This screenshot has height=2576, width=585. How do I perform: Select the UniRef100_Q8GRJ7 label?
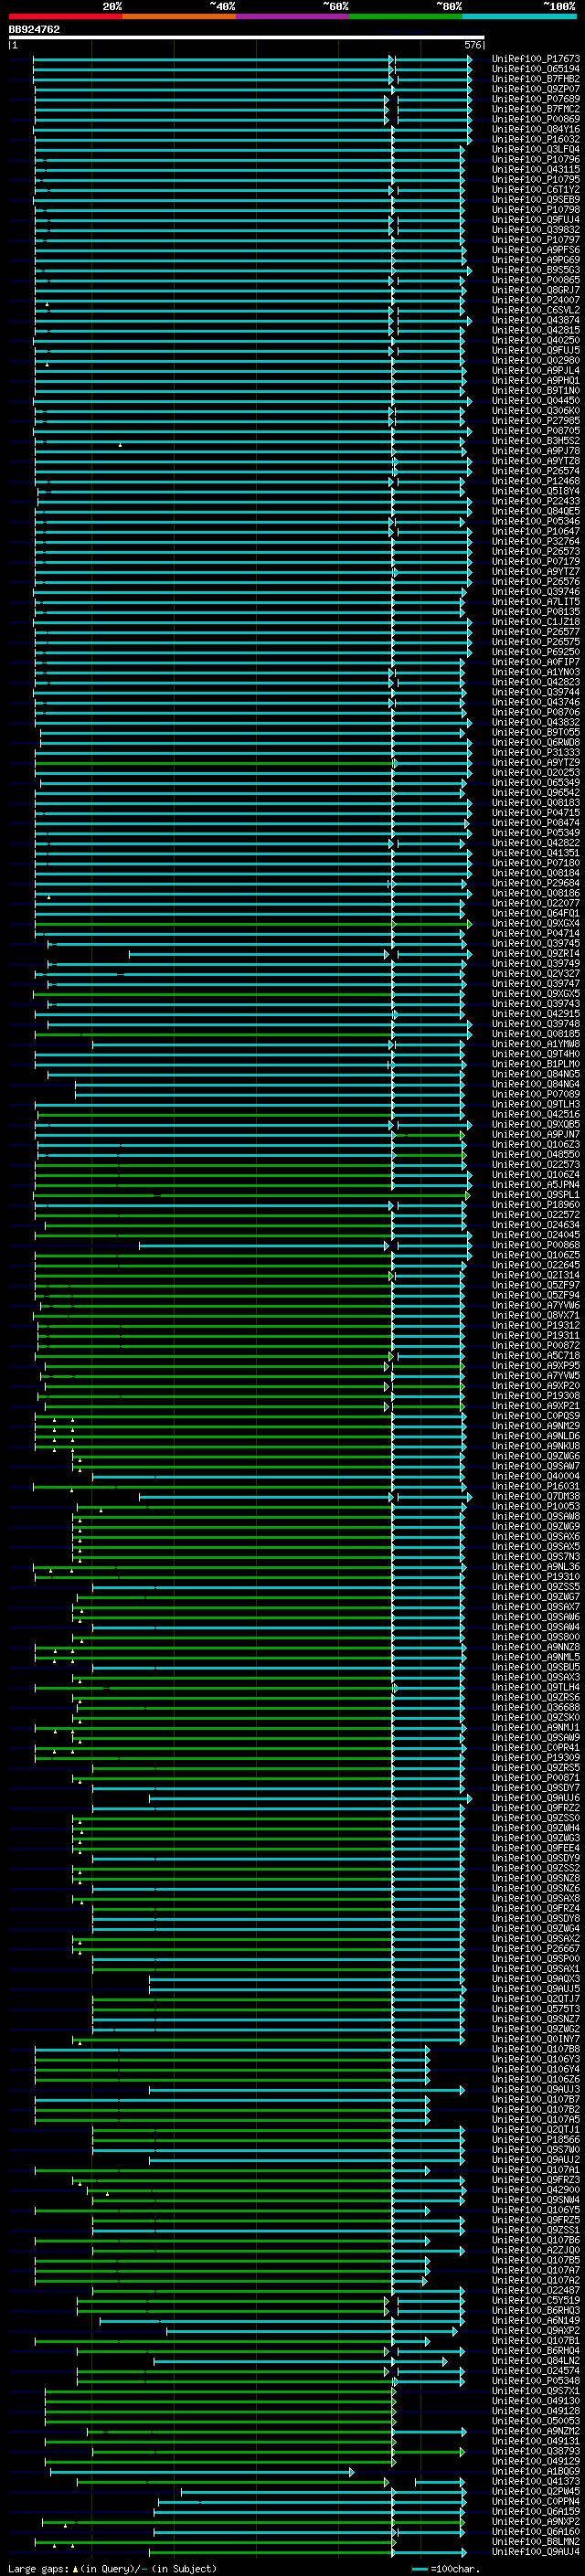pos(536,290)
